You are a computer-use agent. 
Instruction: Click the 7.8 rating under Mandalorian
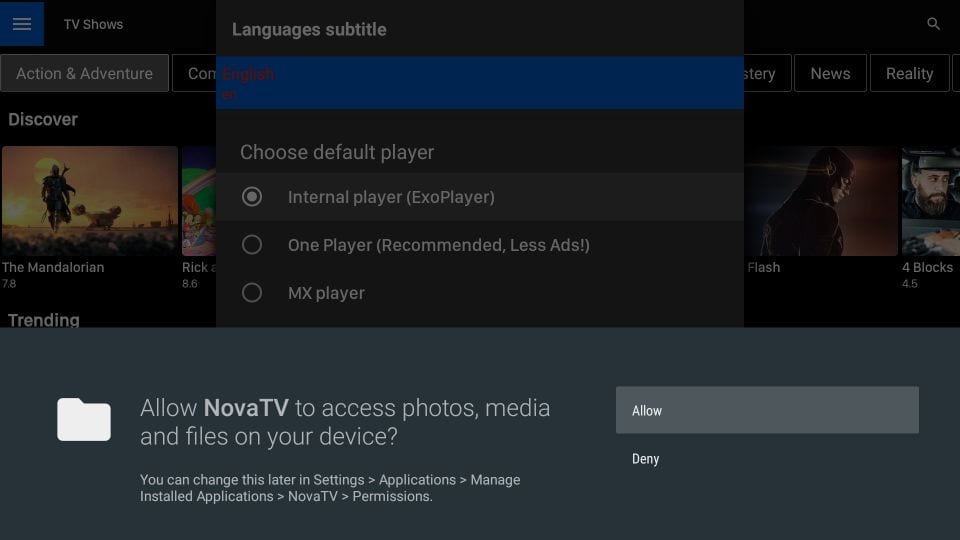9,283
